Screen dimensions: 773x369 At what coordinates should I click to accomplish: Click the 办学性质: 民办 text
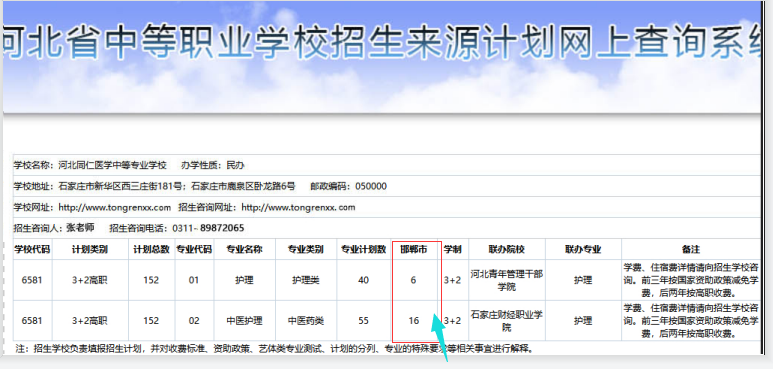212,165
